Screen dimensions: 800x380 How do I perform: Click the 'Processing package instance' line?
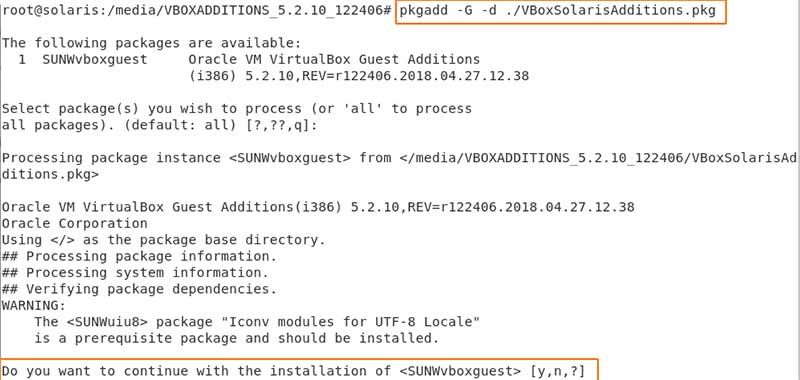(x=399, y=158)
